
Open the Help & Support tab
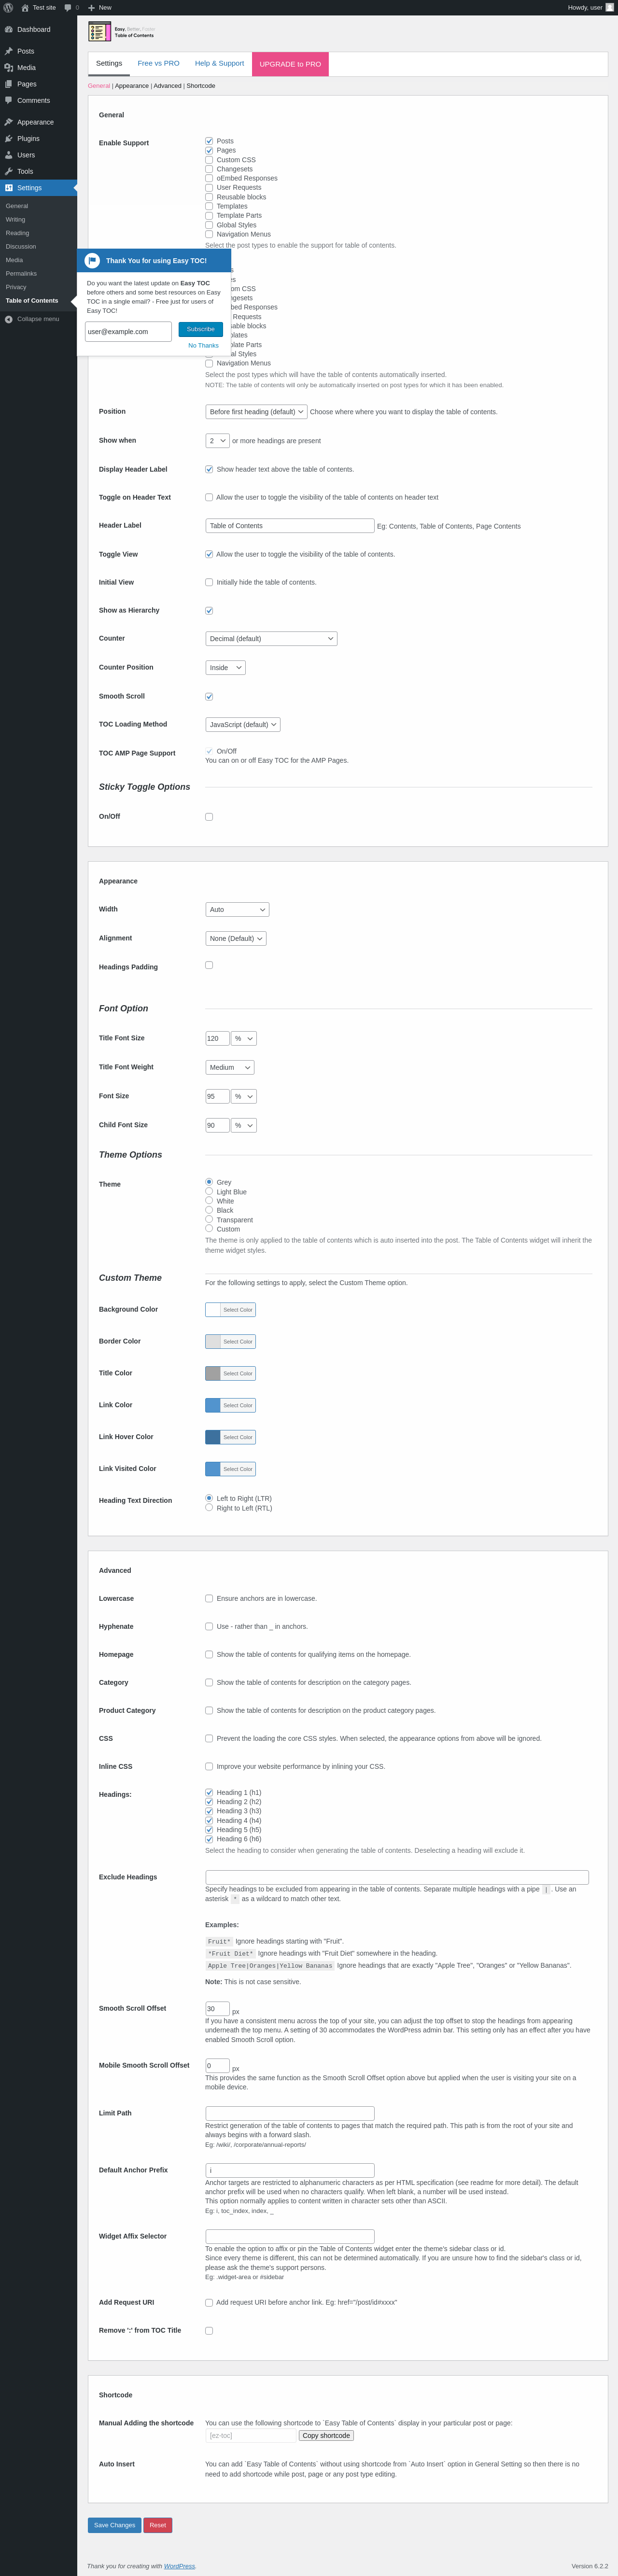click(219, 64)
